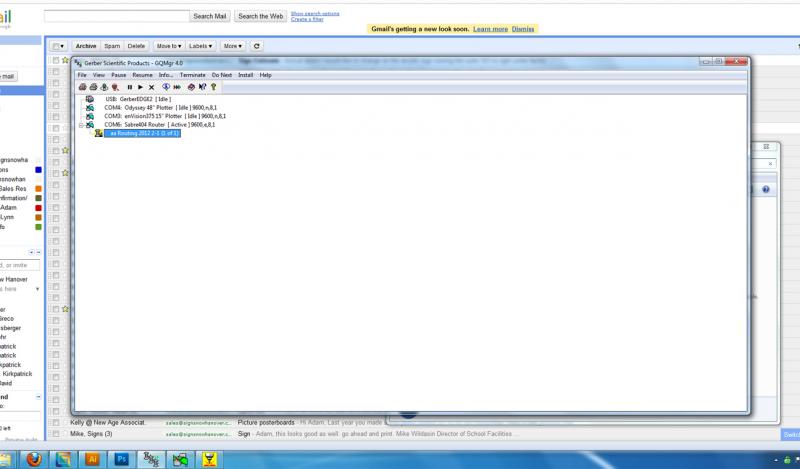Open Firefox from the taskbar
The image size is (800, 469).
click(x=34, y=459)
